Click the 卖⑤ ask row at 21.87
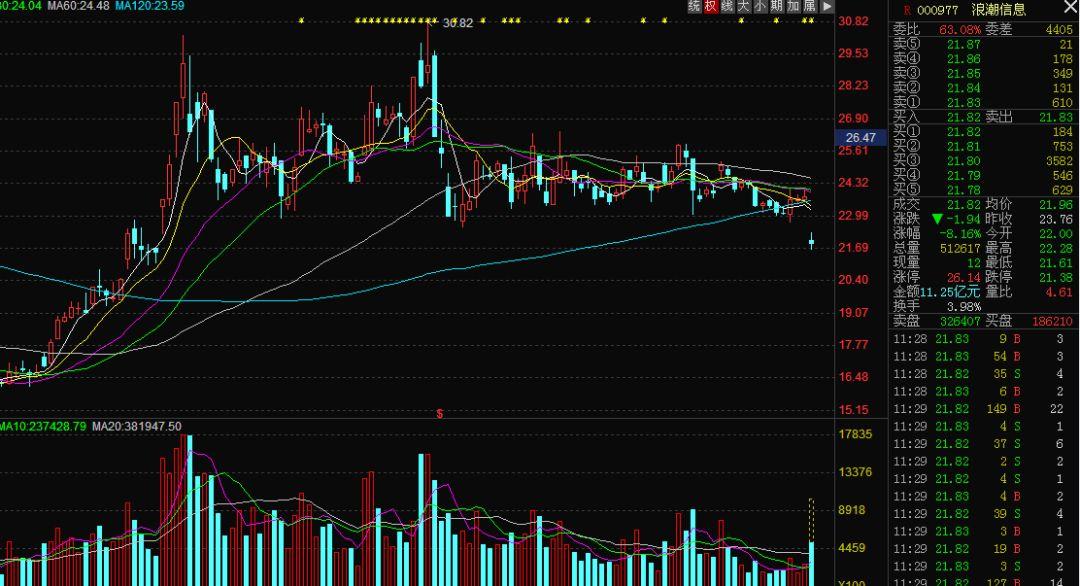The height and width of the screenshot is (586, 1080). pos(983,44)
